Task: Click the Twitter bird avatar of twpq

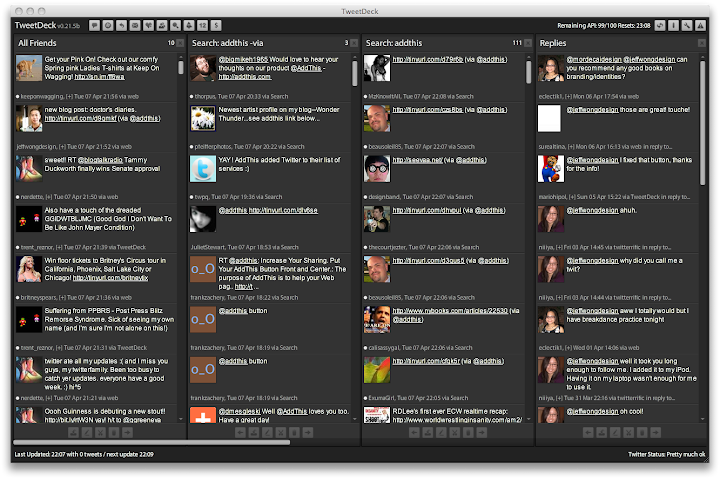Action: [203, 169]
